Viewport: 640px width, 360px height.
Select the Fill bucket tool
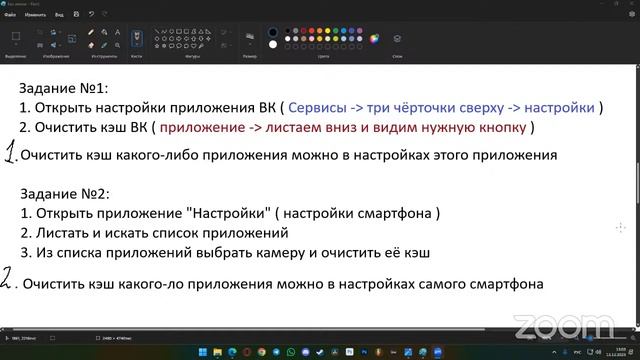pyautogui.click(x=104, y=32)
